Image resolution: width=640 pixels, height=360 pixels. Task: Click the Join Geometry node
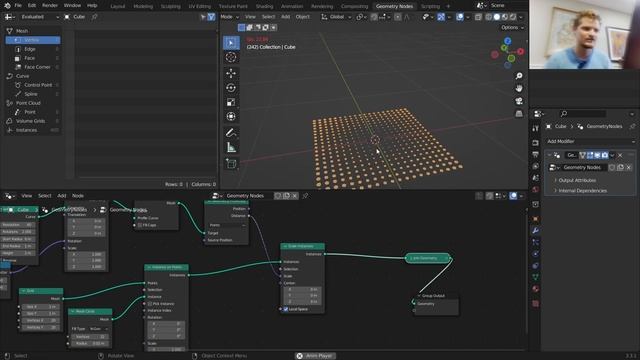point(427,258)
